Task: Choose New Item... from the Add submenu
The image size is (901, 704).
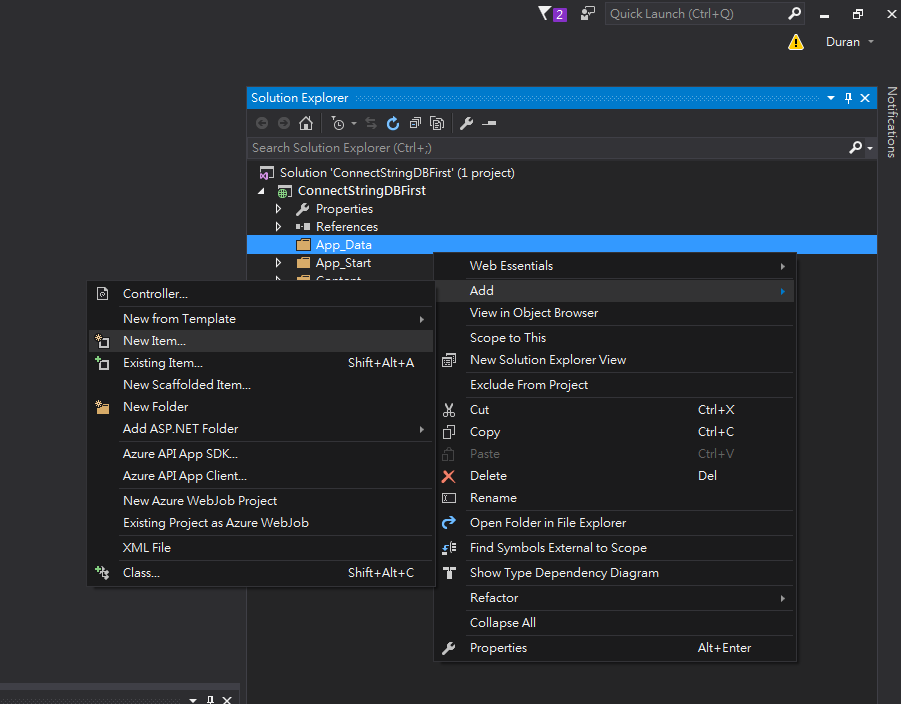Action: coord(154,341)
